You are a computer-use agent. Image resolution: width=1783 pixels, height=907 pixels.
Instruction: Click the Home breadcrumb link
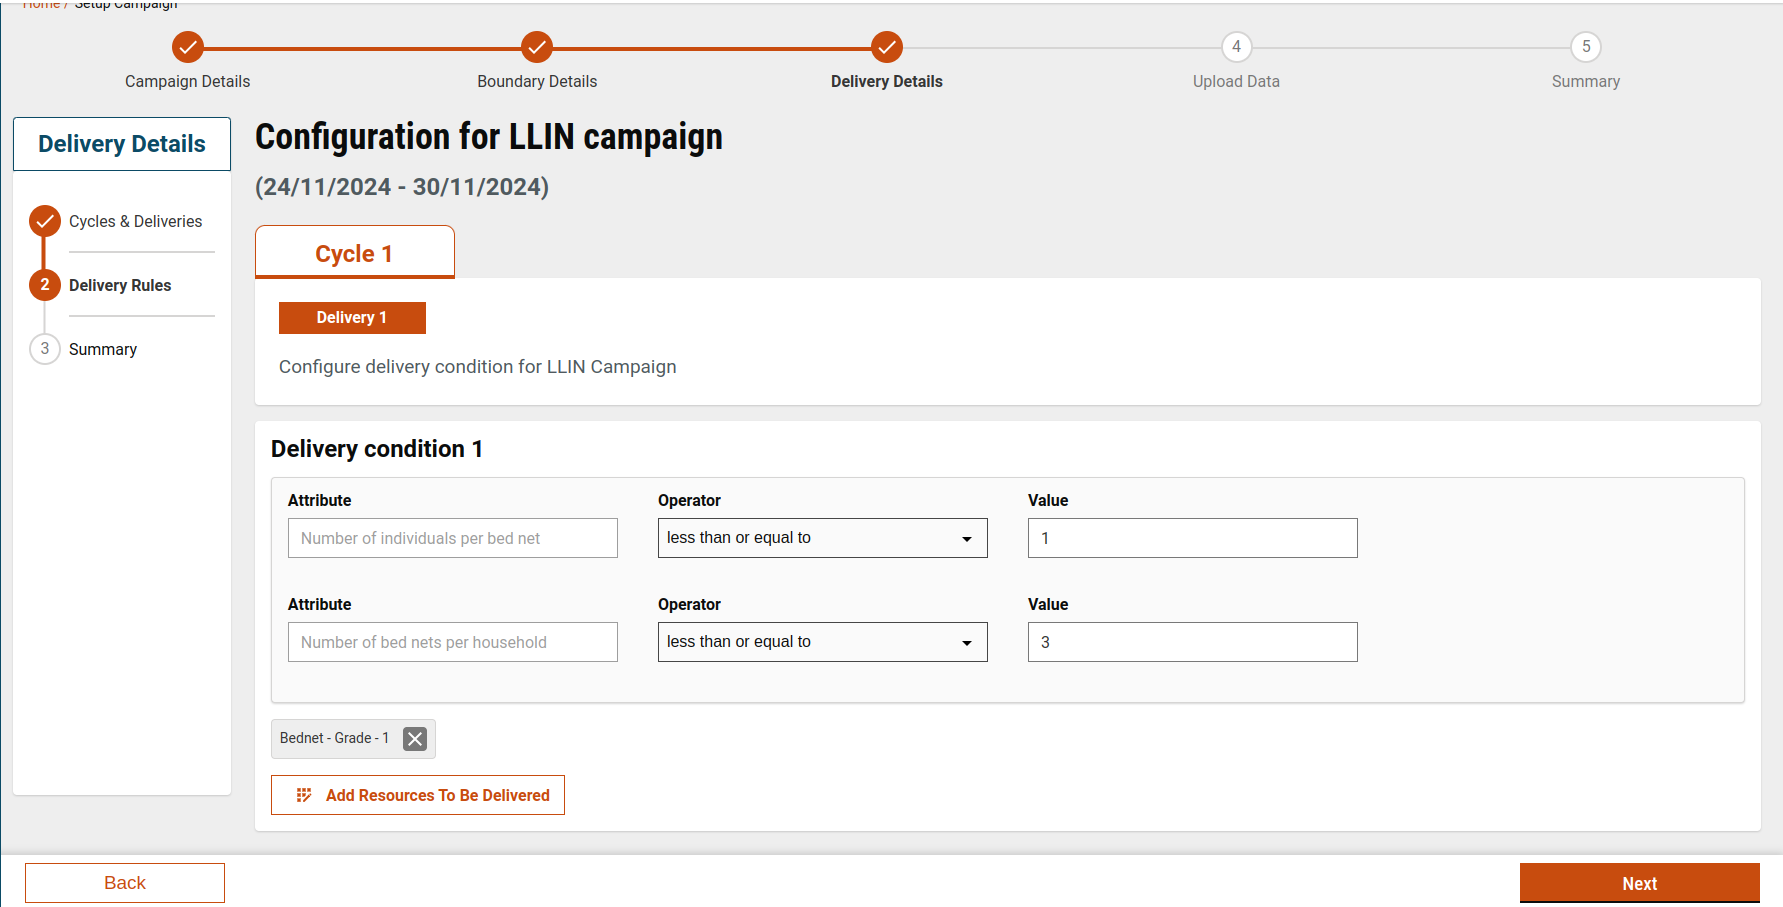tap(41, 5)
